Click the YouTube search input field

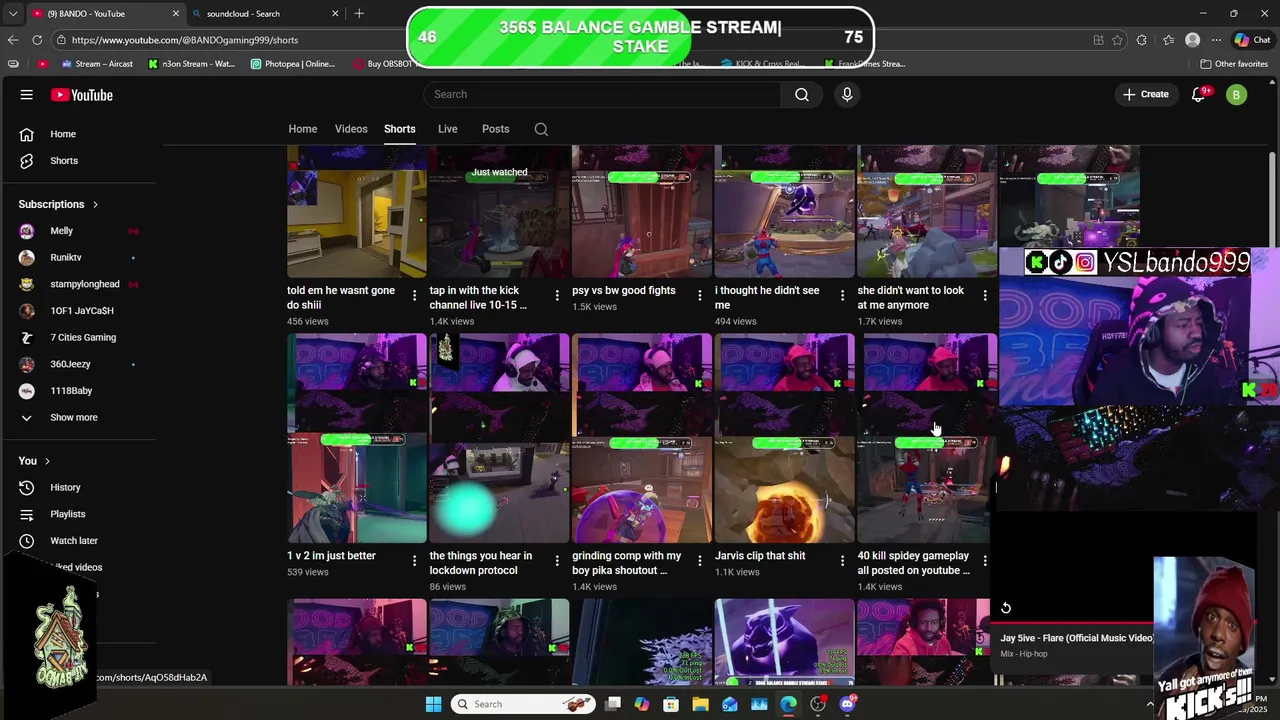[602, 94]
